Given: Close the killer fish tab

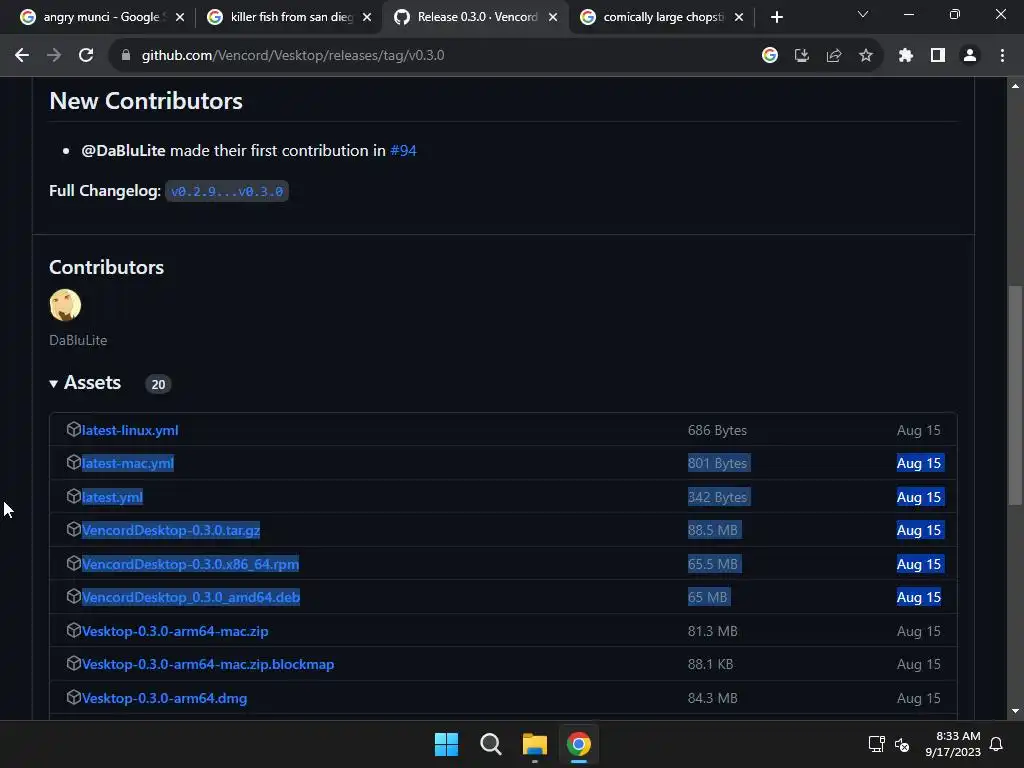Looking at the screenshot, I should pos(367,17).
